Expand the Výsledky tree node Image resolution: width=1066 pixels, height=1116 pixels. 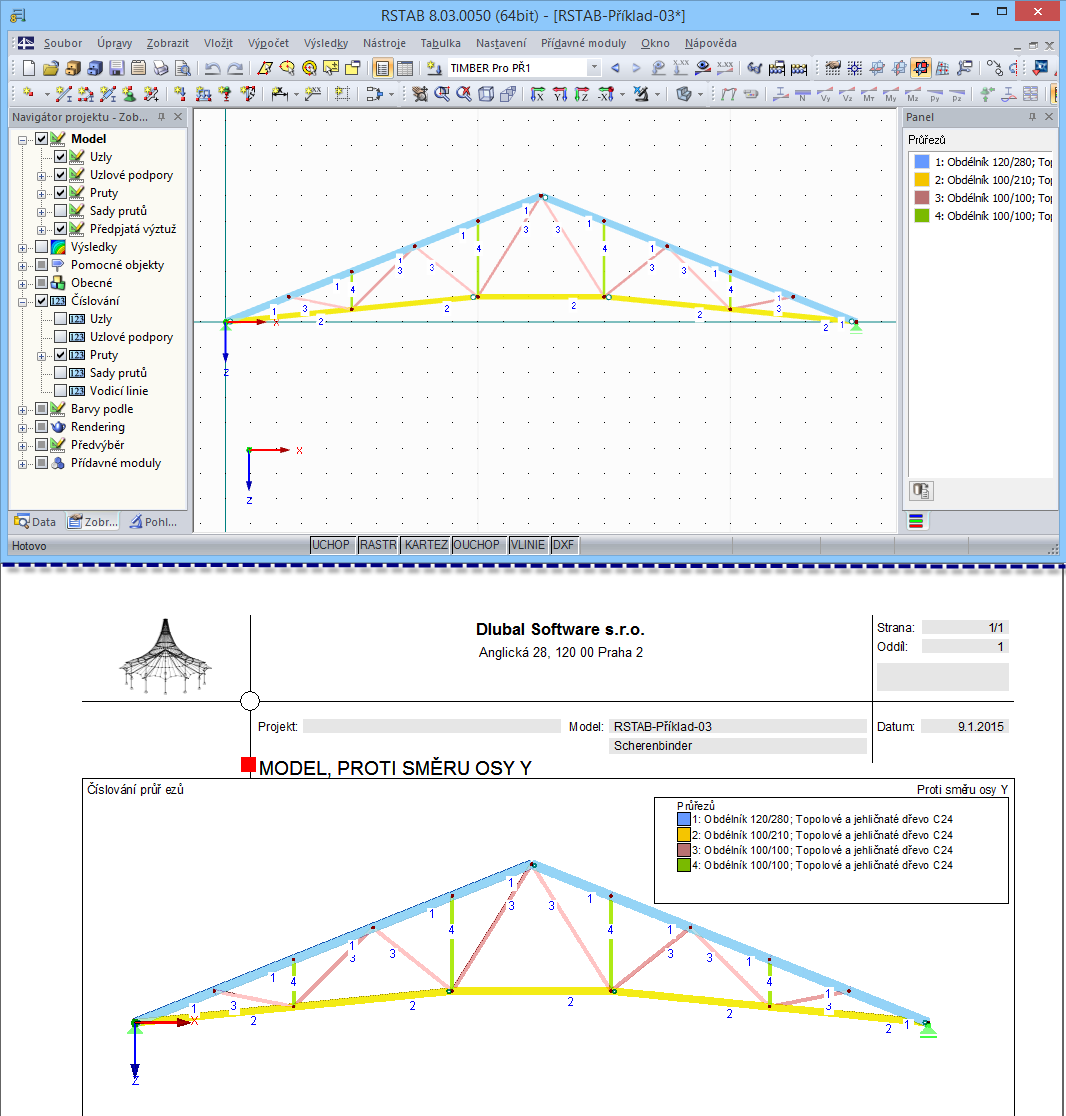pos(23,248)
